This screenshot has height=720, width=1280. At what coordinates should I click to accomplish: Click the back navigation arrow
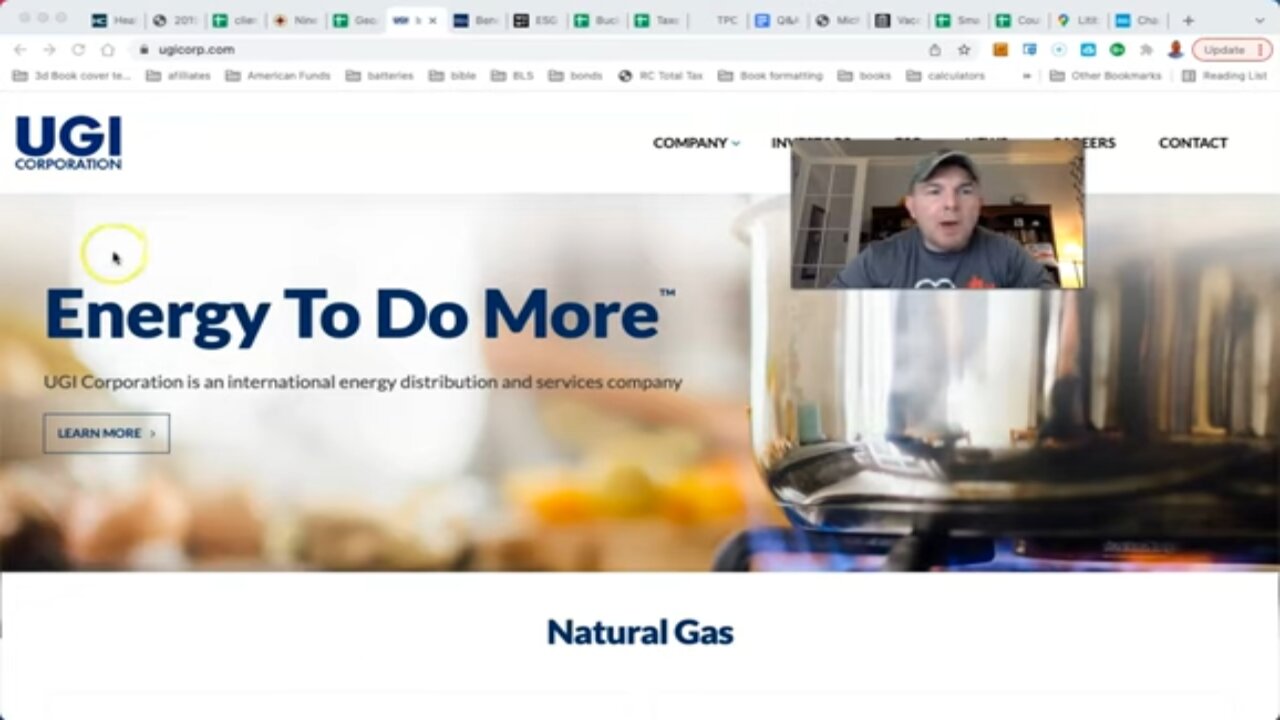(x=20, y=49)
